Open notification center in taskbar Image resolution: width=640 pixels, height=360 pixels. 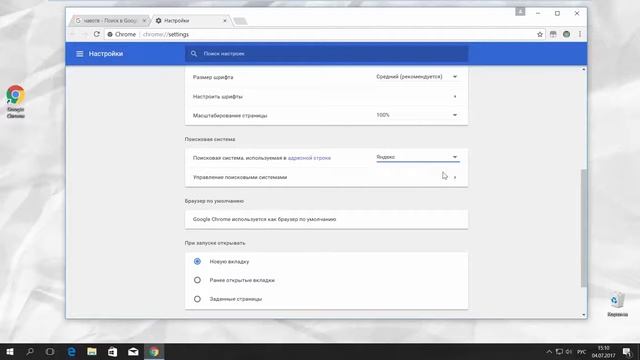(x=627, y=352)
